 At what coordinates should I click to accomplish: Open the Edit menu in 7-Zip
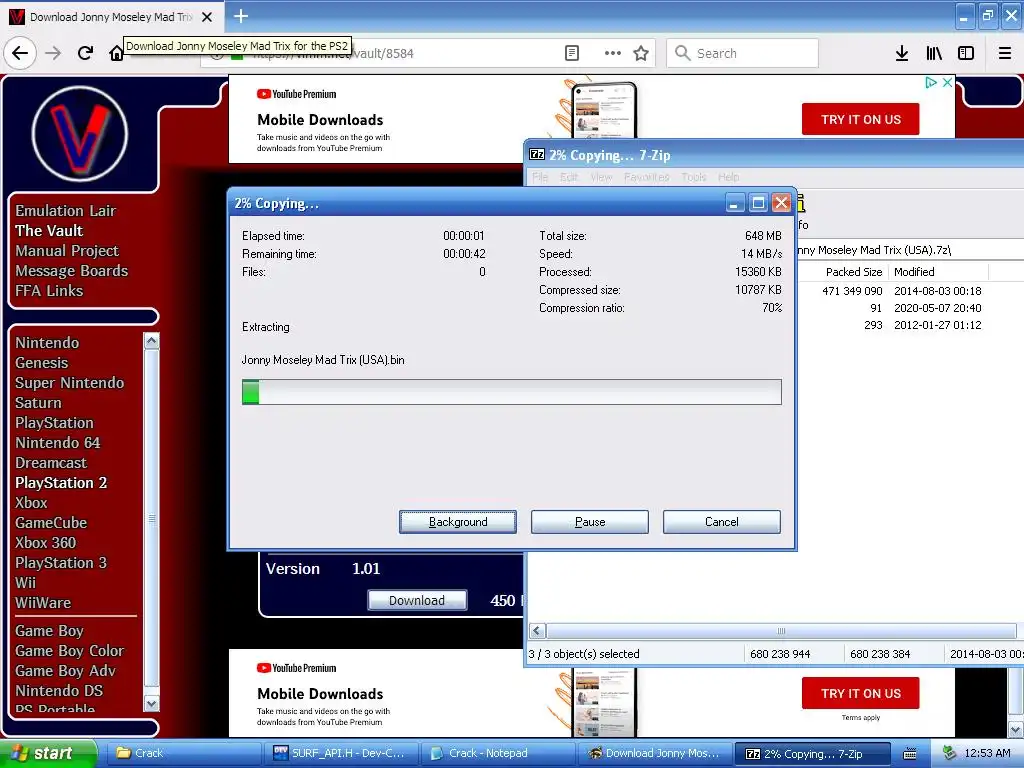[569, 177]
